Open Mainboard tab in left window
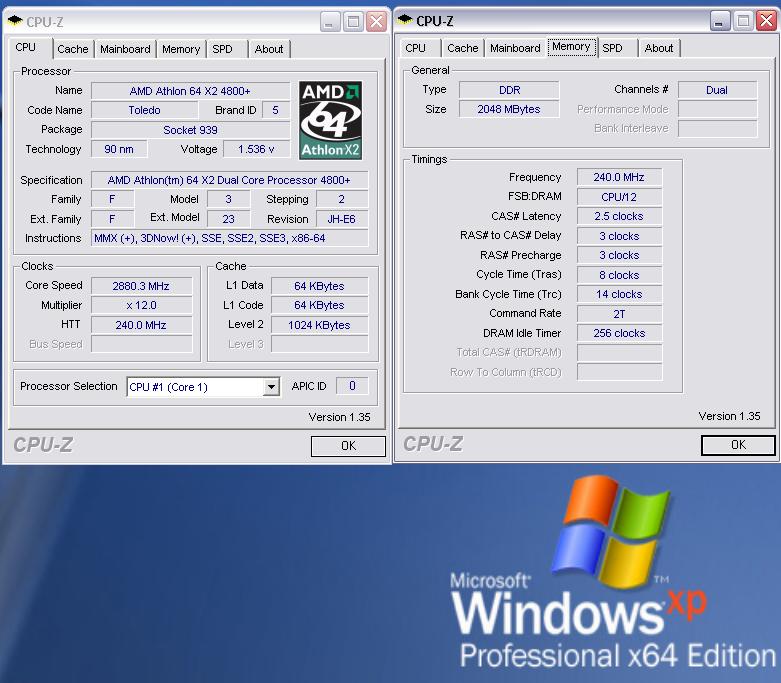This screenshot has width=781, height=683. click(x=125, y=49)
